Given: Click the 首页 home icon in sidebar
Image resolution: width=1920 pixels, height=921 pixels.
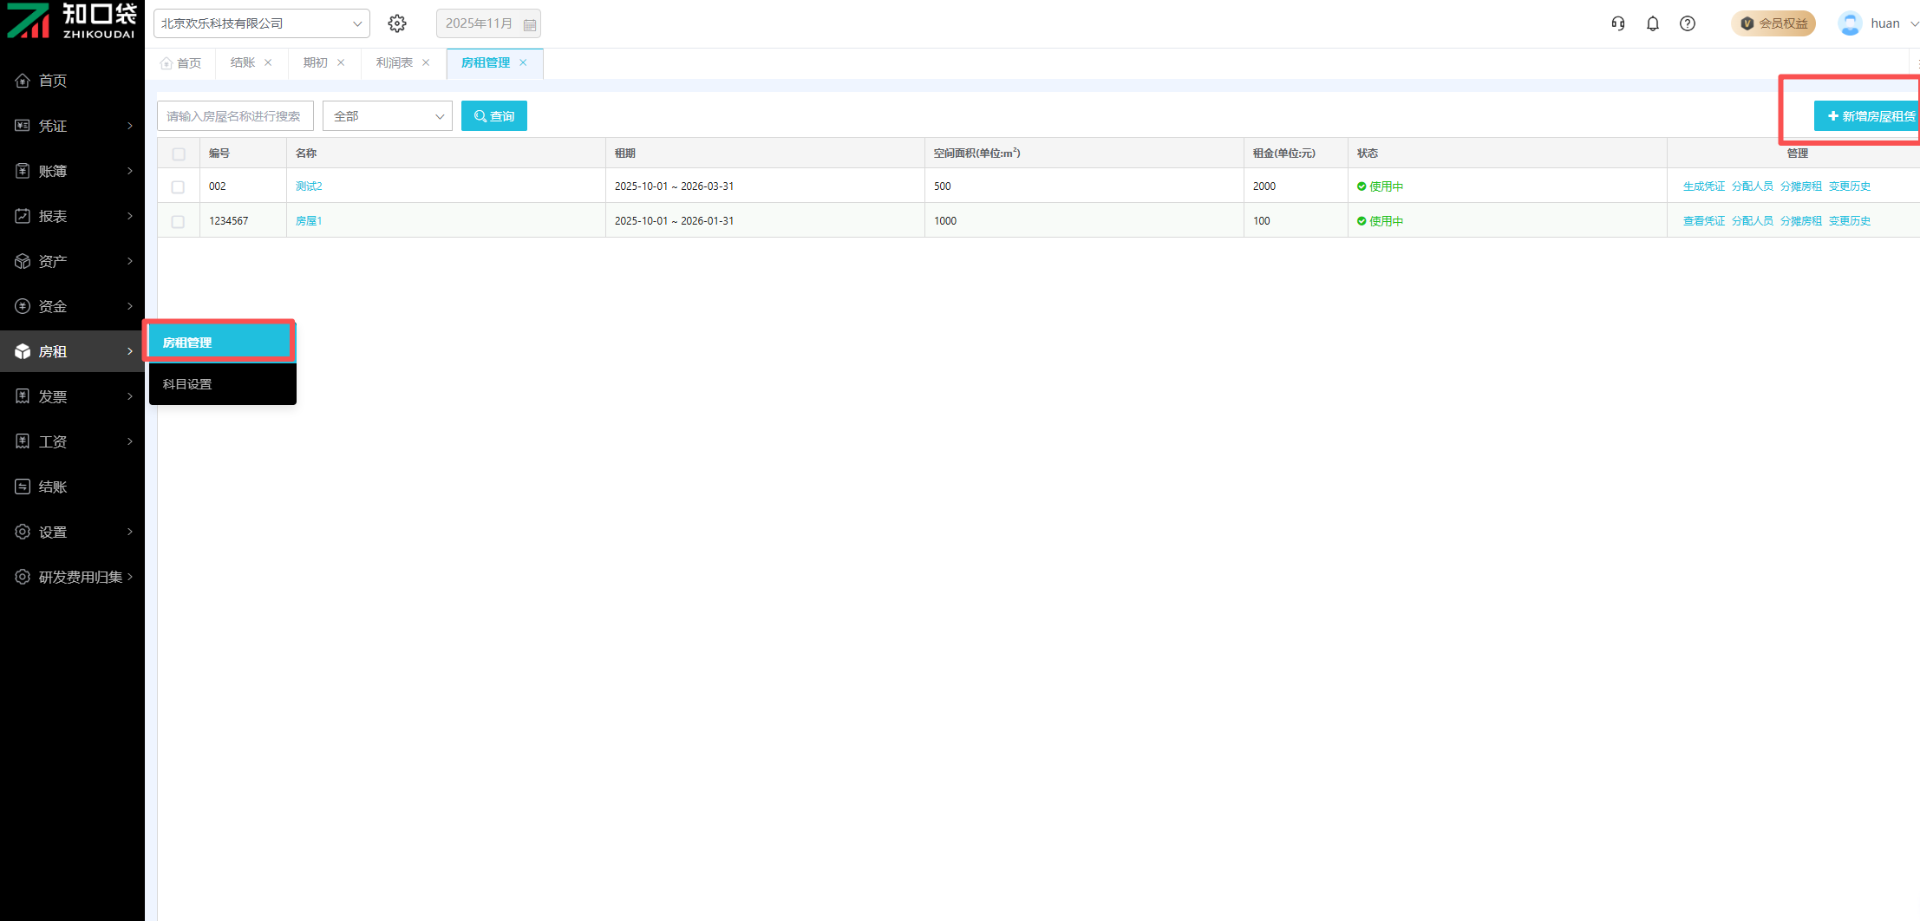Looking at the screenshot, I should (x=22, y=81).
